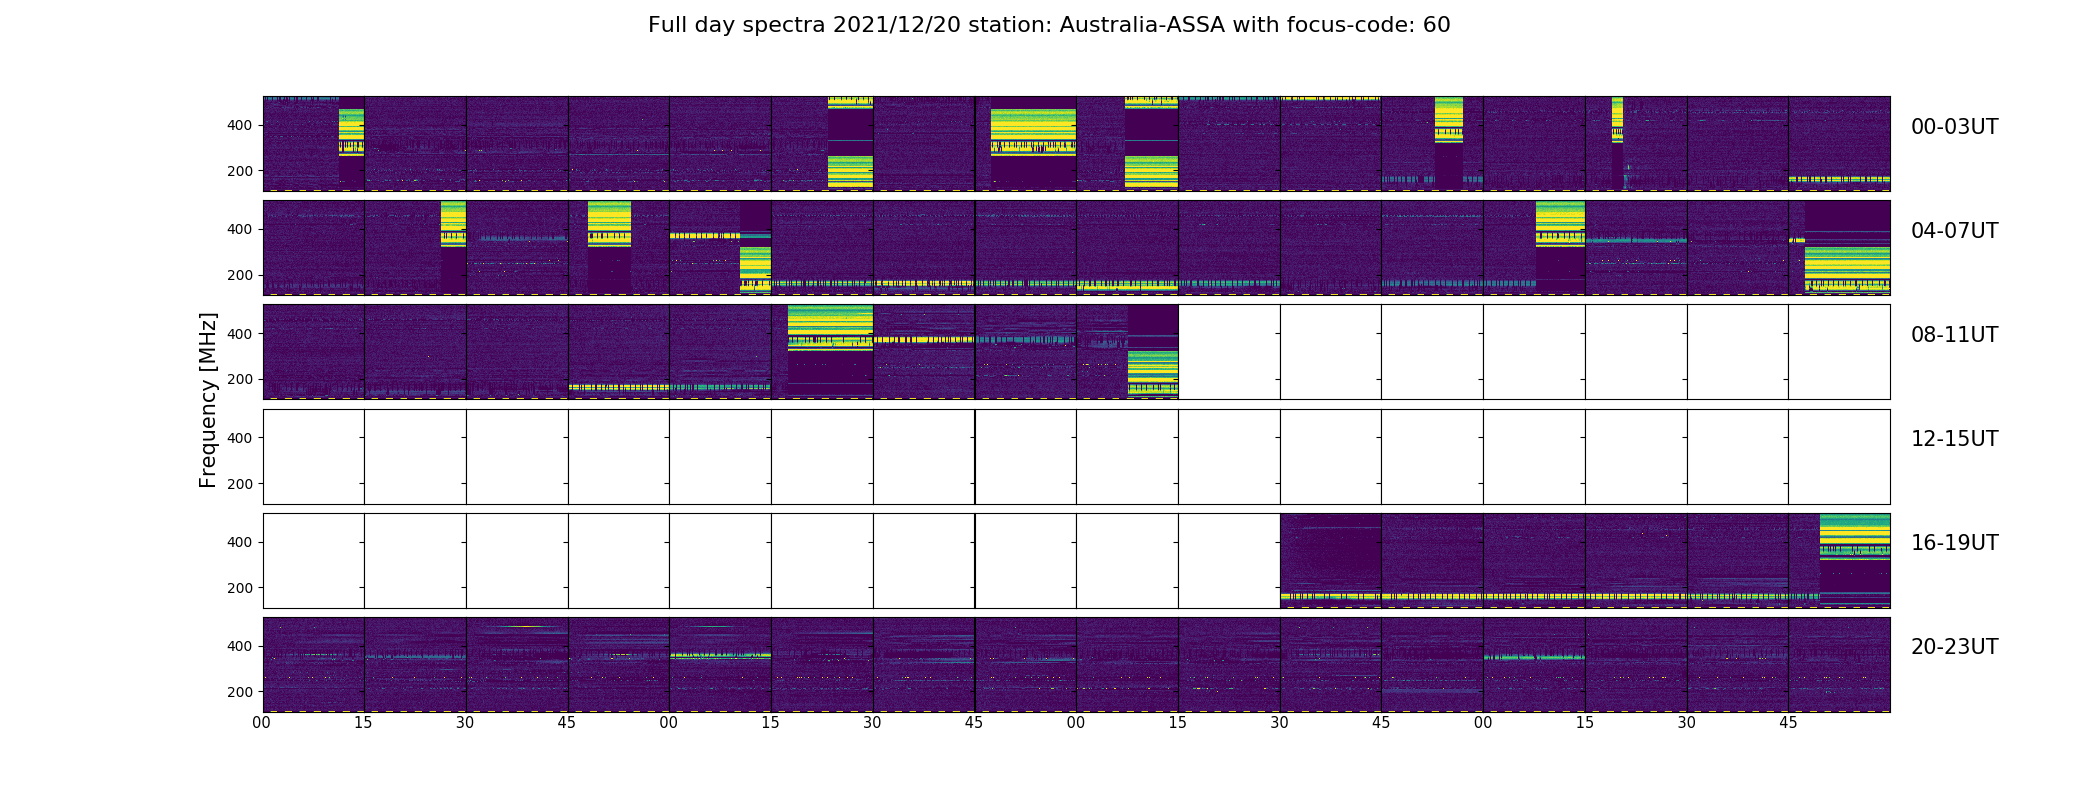This screenshot has width=2100, height=800.
Task: Open the 05:00–05:15 UT spectrum panel
Action: pyautogui.click(x=720, y=248)
